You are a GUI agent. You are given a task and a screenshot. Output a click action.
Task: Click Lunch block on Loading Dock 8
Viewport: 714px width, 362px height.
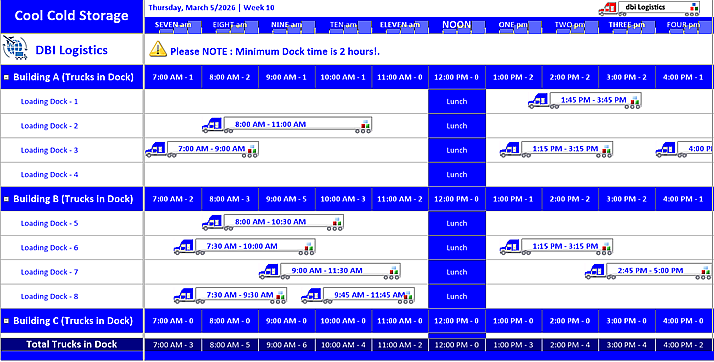pos(457,296)
